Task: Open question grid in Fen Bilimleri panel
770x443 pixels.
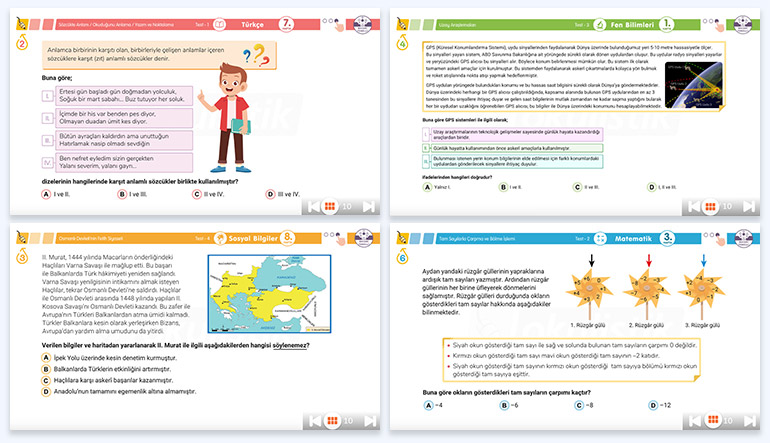Action: point(708,206)
